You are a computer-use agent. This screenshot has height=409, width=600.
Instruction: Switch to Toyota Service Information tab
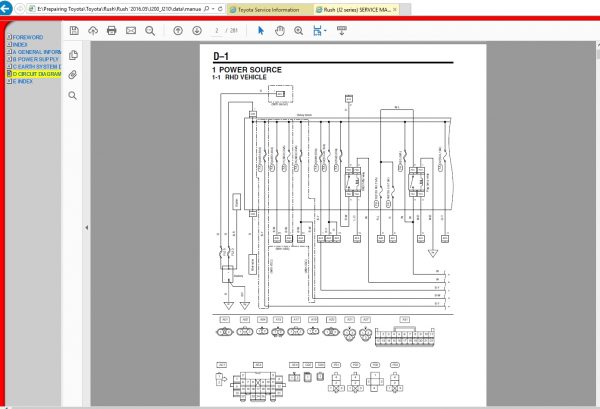[269, 10]
